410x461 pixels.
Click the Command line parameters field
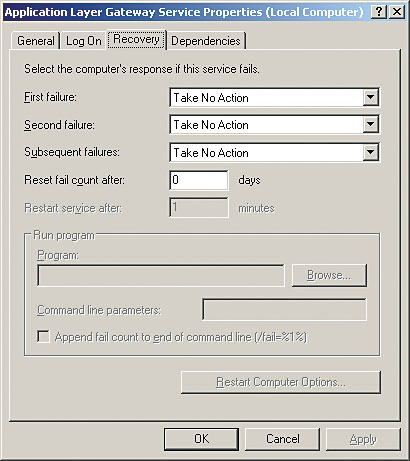(284, 310)
